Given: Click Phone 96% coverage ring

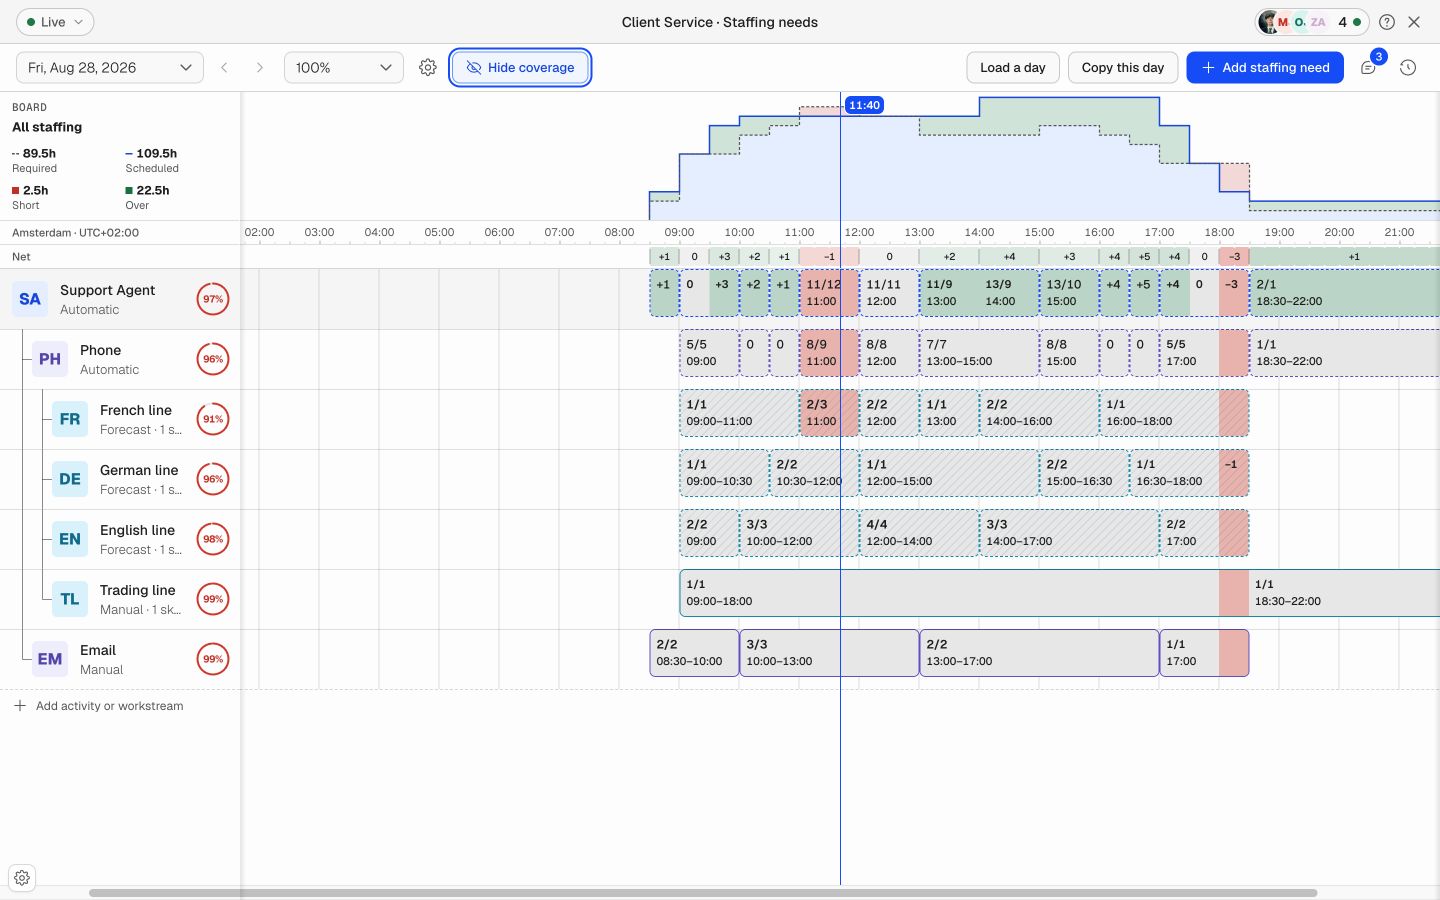Looking at the screenshot, I should point(213,359).
